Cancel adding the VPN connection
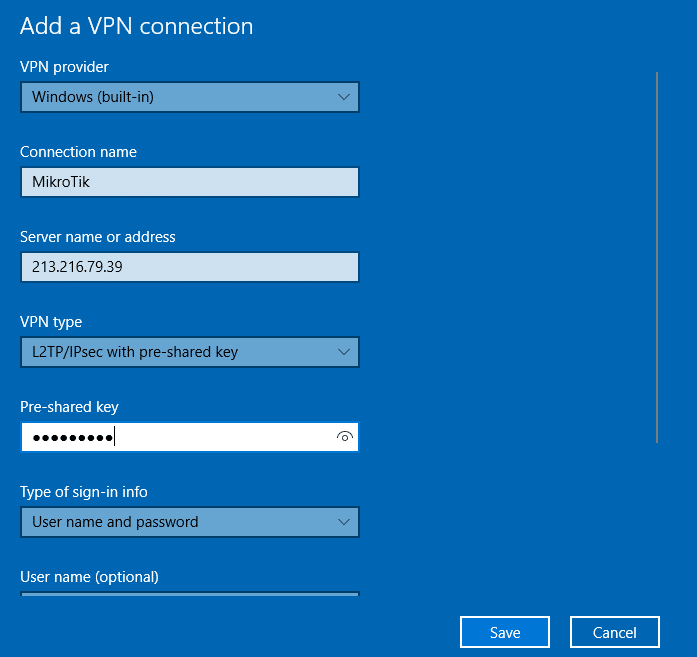 tap(615, 632)
